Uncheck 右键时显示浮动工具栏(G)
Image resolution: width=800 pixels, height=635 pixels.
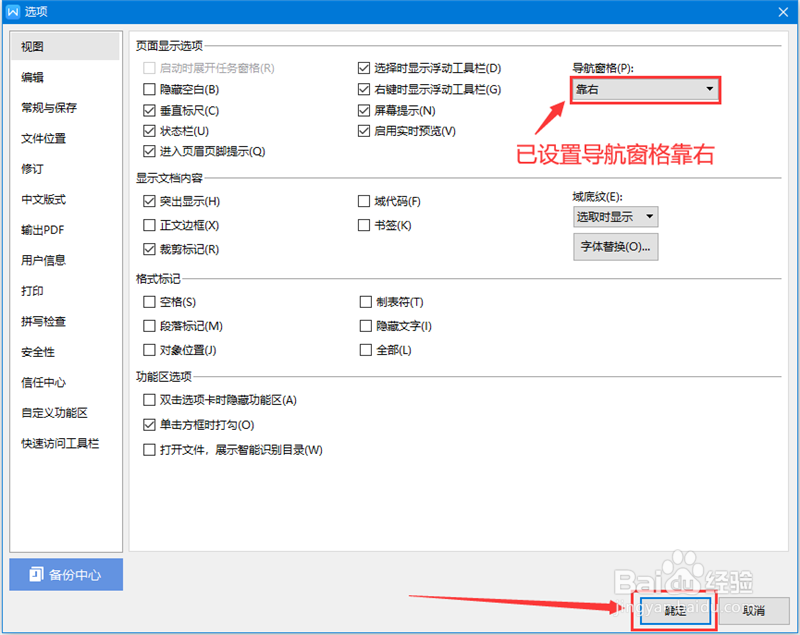[366, 89]
